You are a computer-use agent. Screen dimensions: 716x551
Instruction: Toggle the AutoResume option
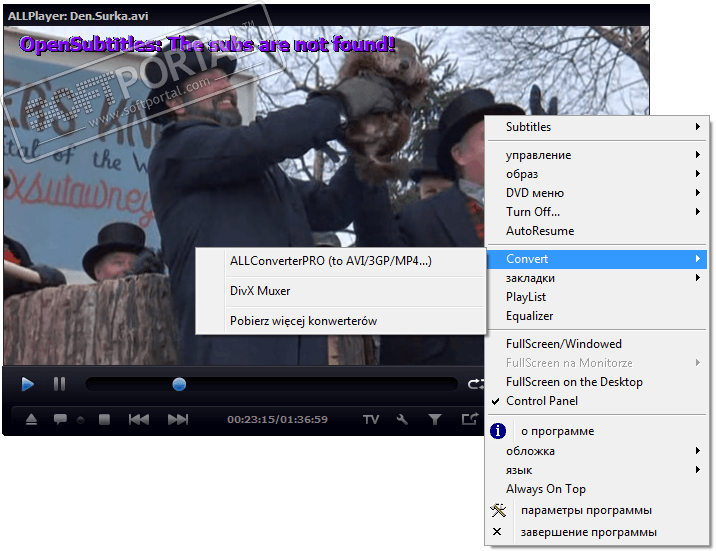click(x=597, y=231)
